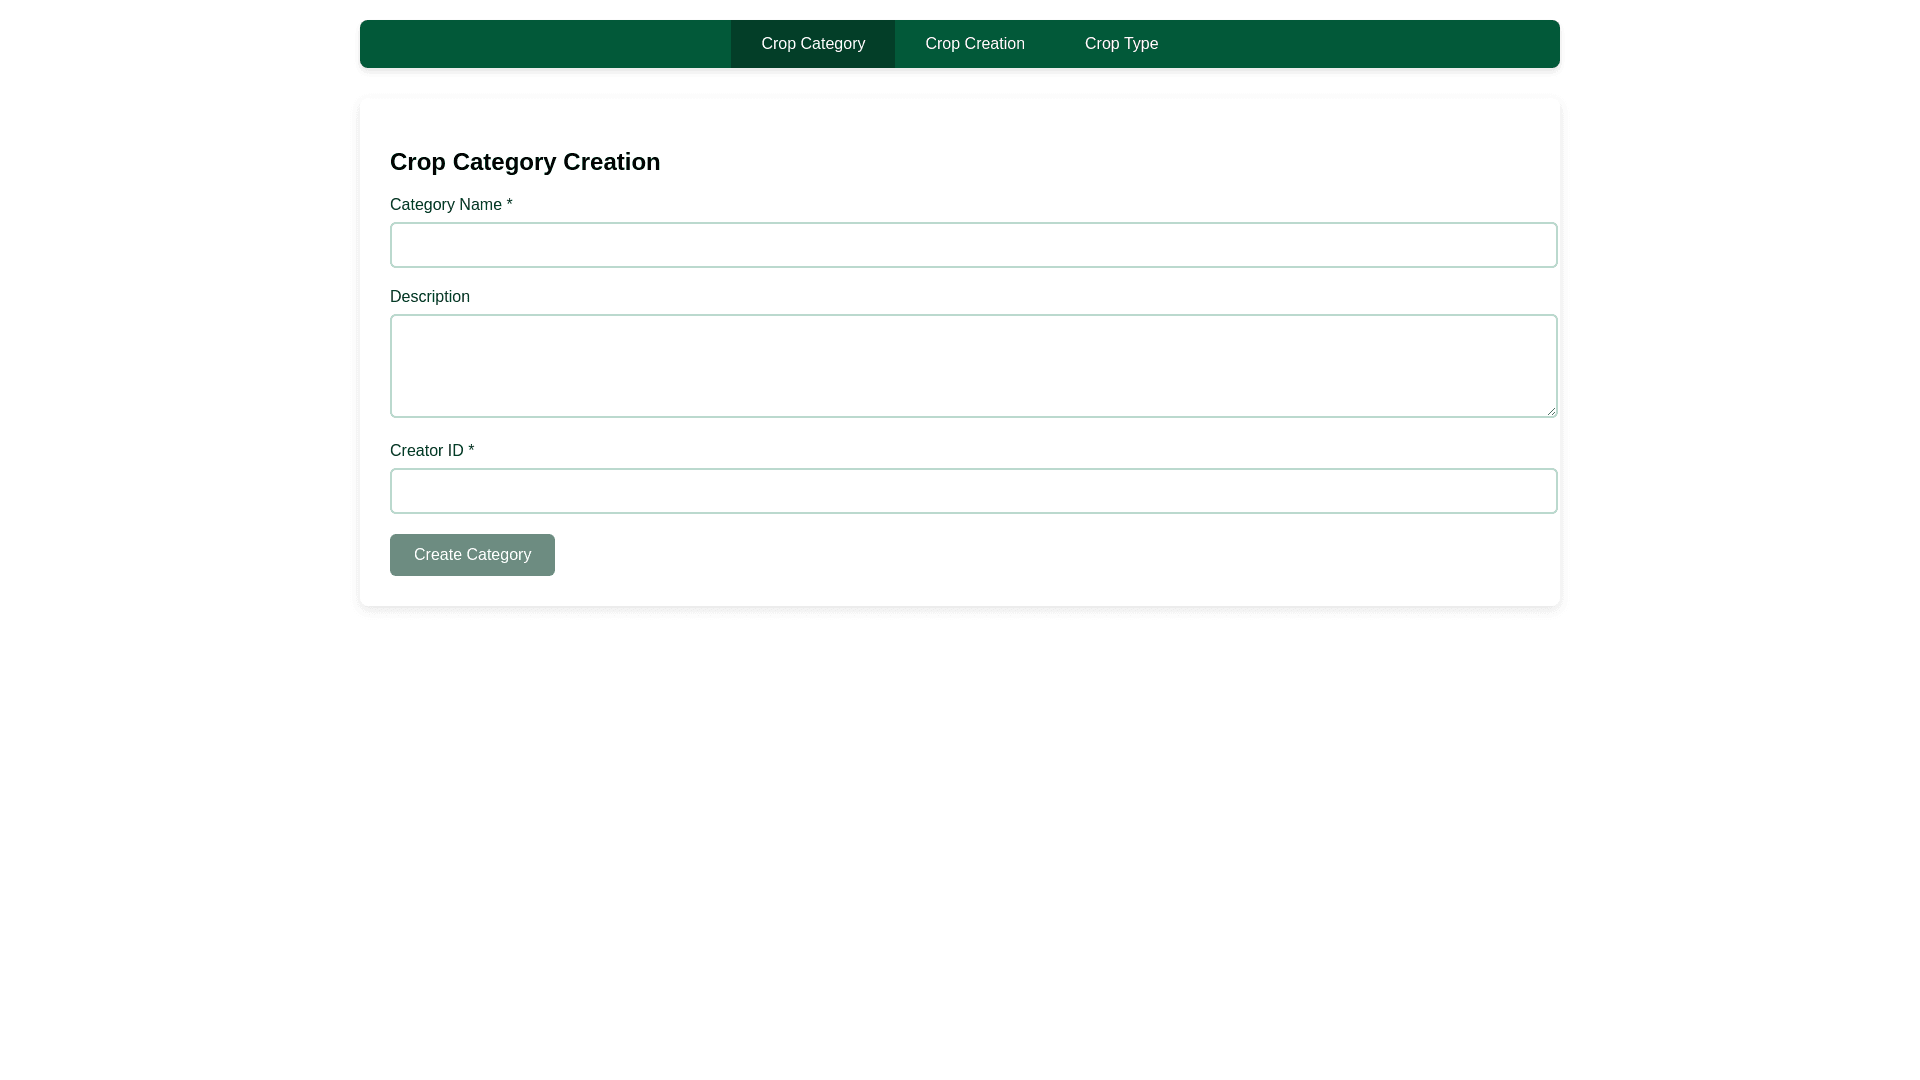This screenshot has height=1080, width=1920.
Task: Click the Description textarea resize handle
Action: (1551, 411)
